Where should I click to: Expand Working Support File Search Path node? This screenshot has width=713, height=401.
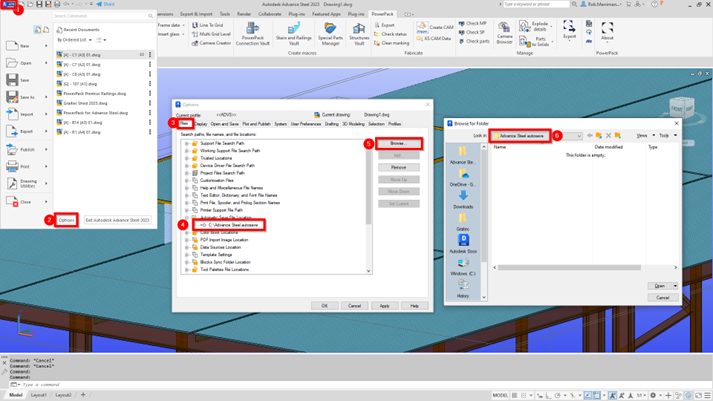click(186, 150)
